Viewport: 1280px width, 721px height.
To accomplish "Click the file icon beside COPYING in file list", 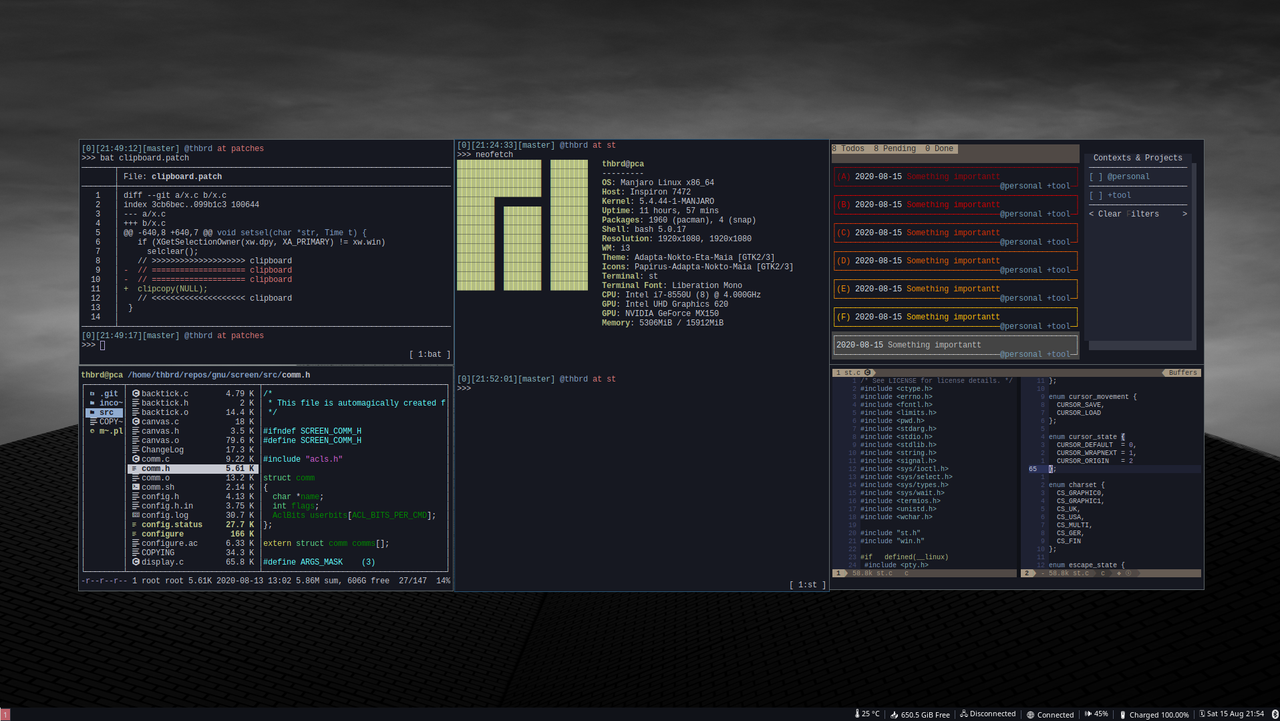I will [x=135, y=552].
